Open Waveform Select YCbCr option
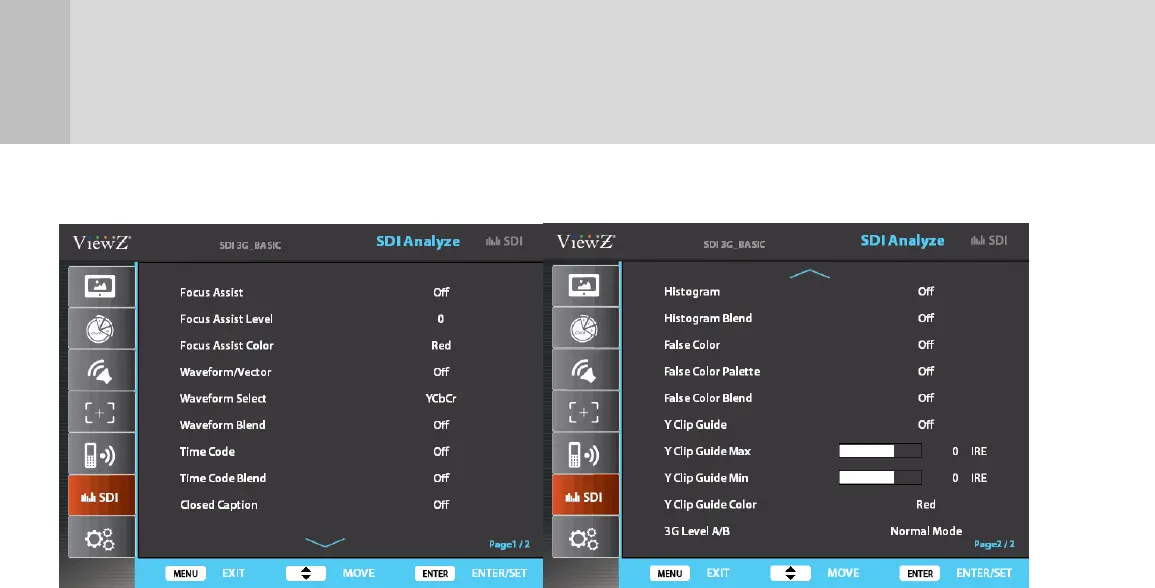 tap(441, 398)
